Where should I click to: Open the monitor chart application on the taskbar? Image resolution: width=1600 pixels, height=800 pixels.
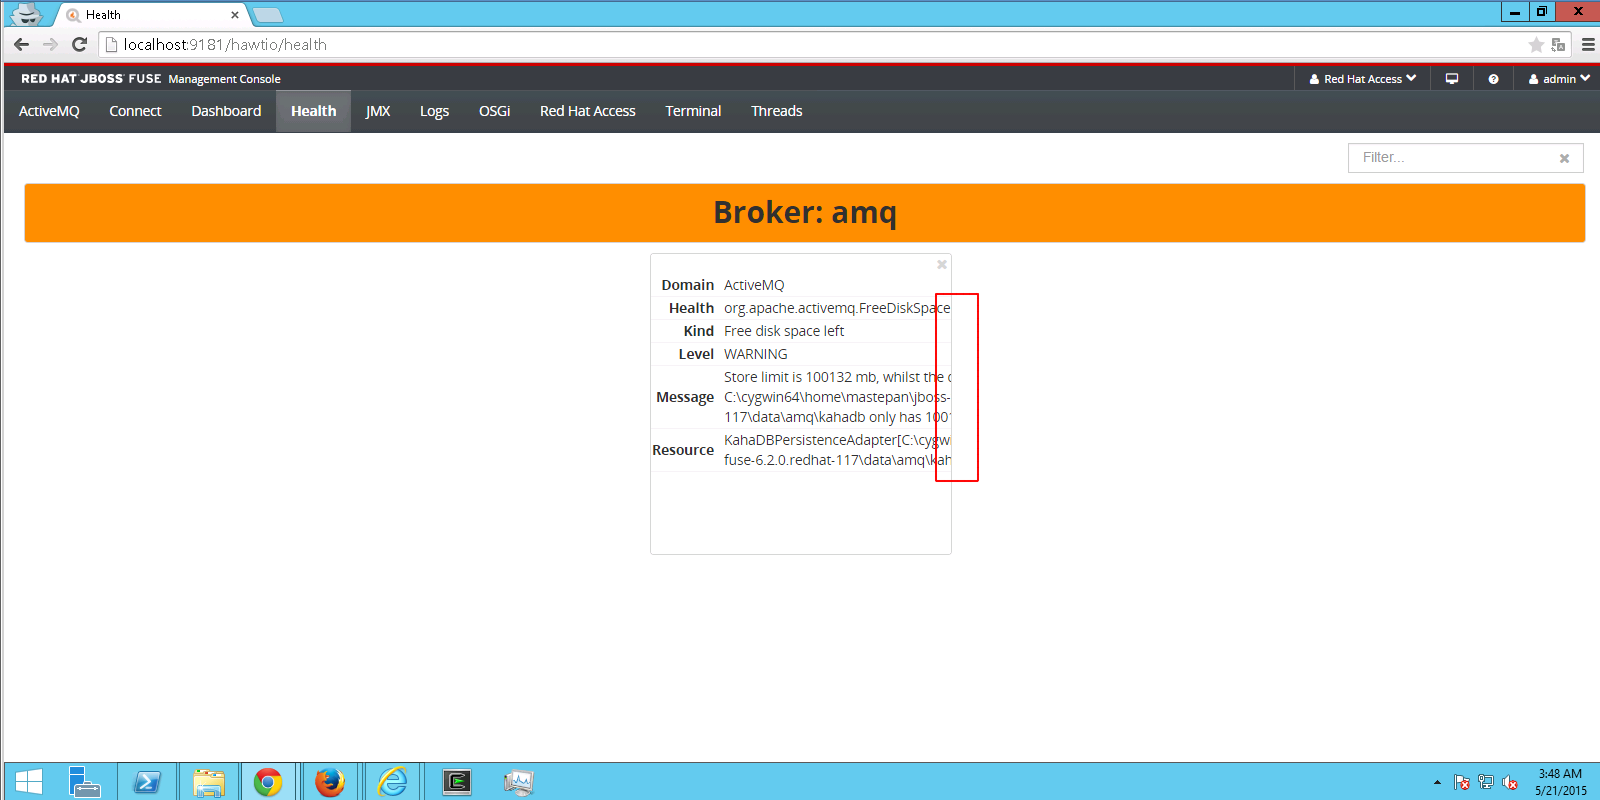519,782
